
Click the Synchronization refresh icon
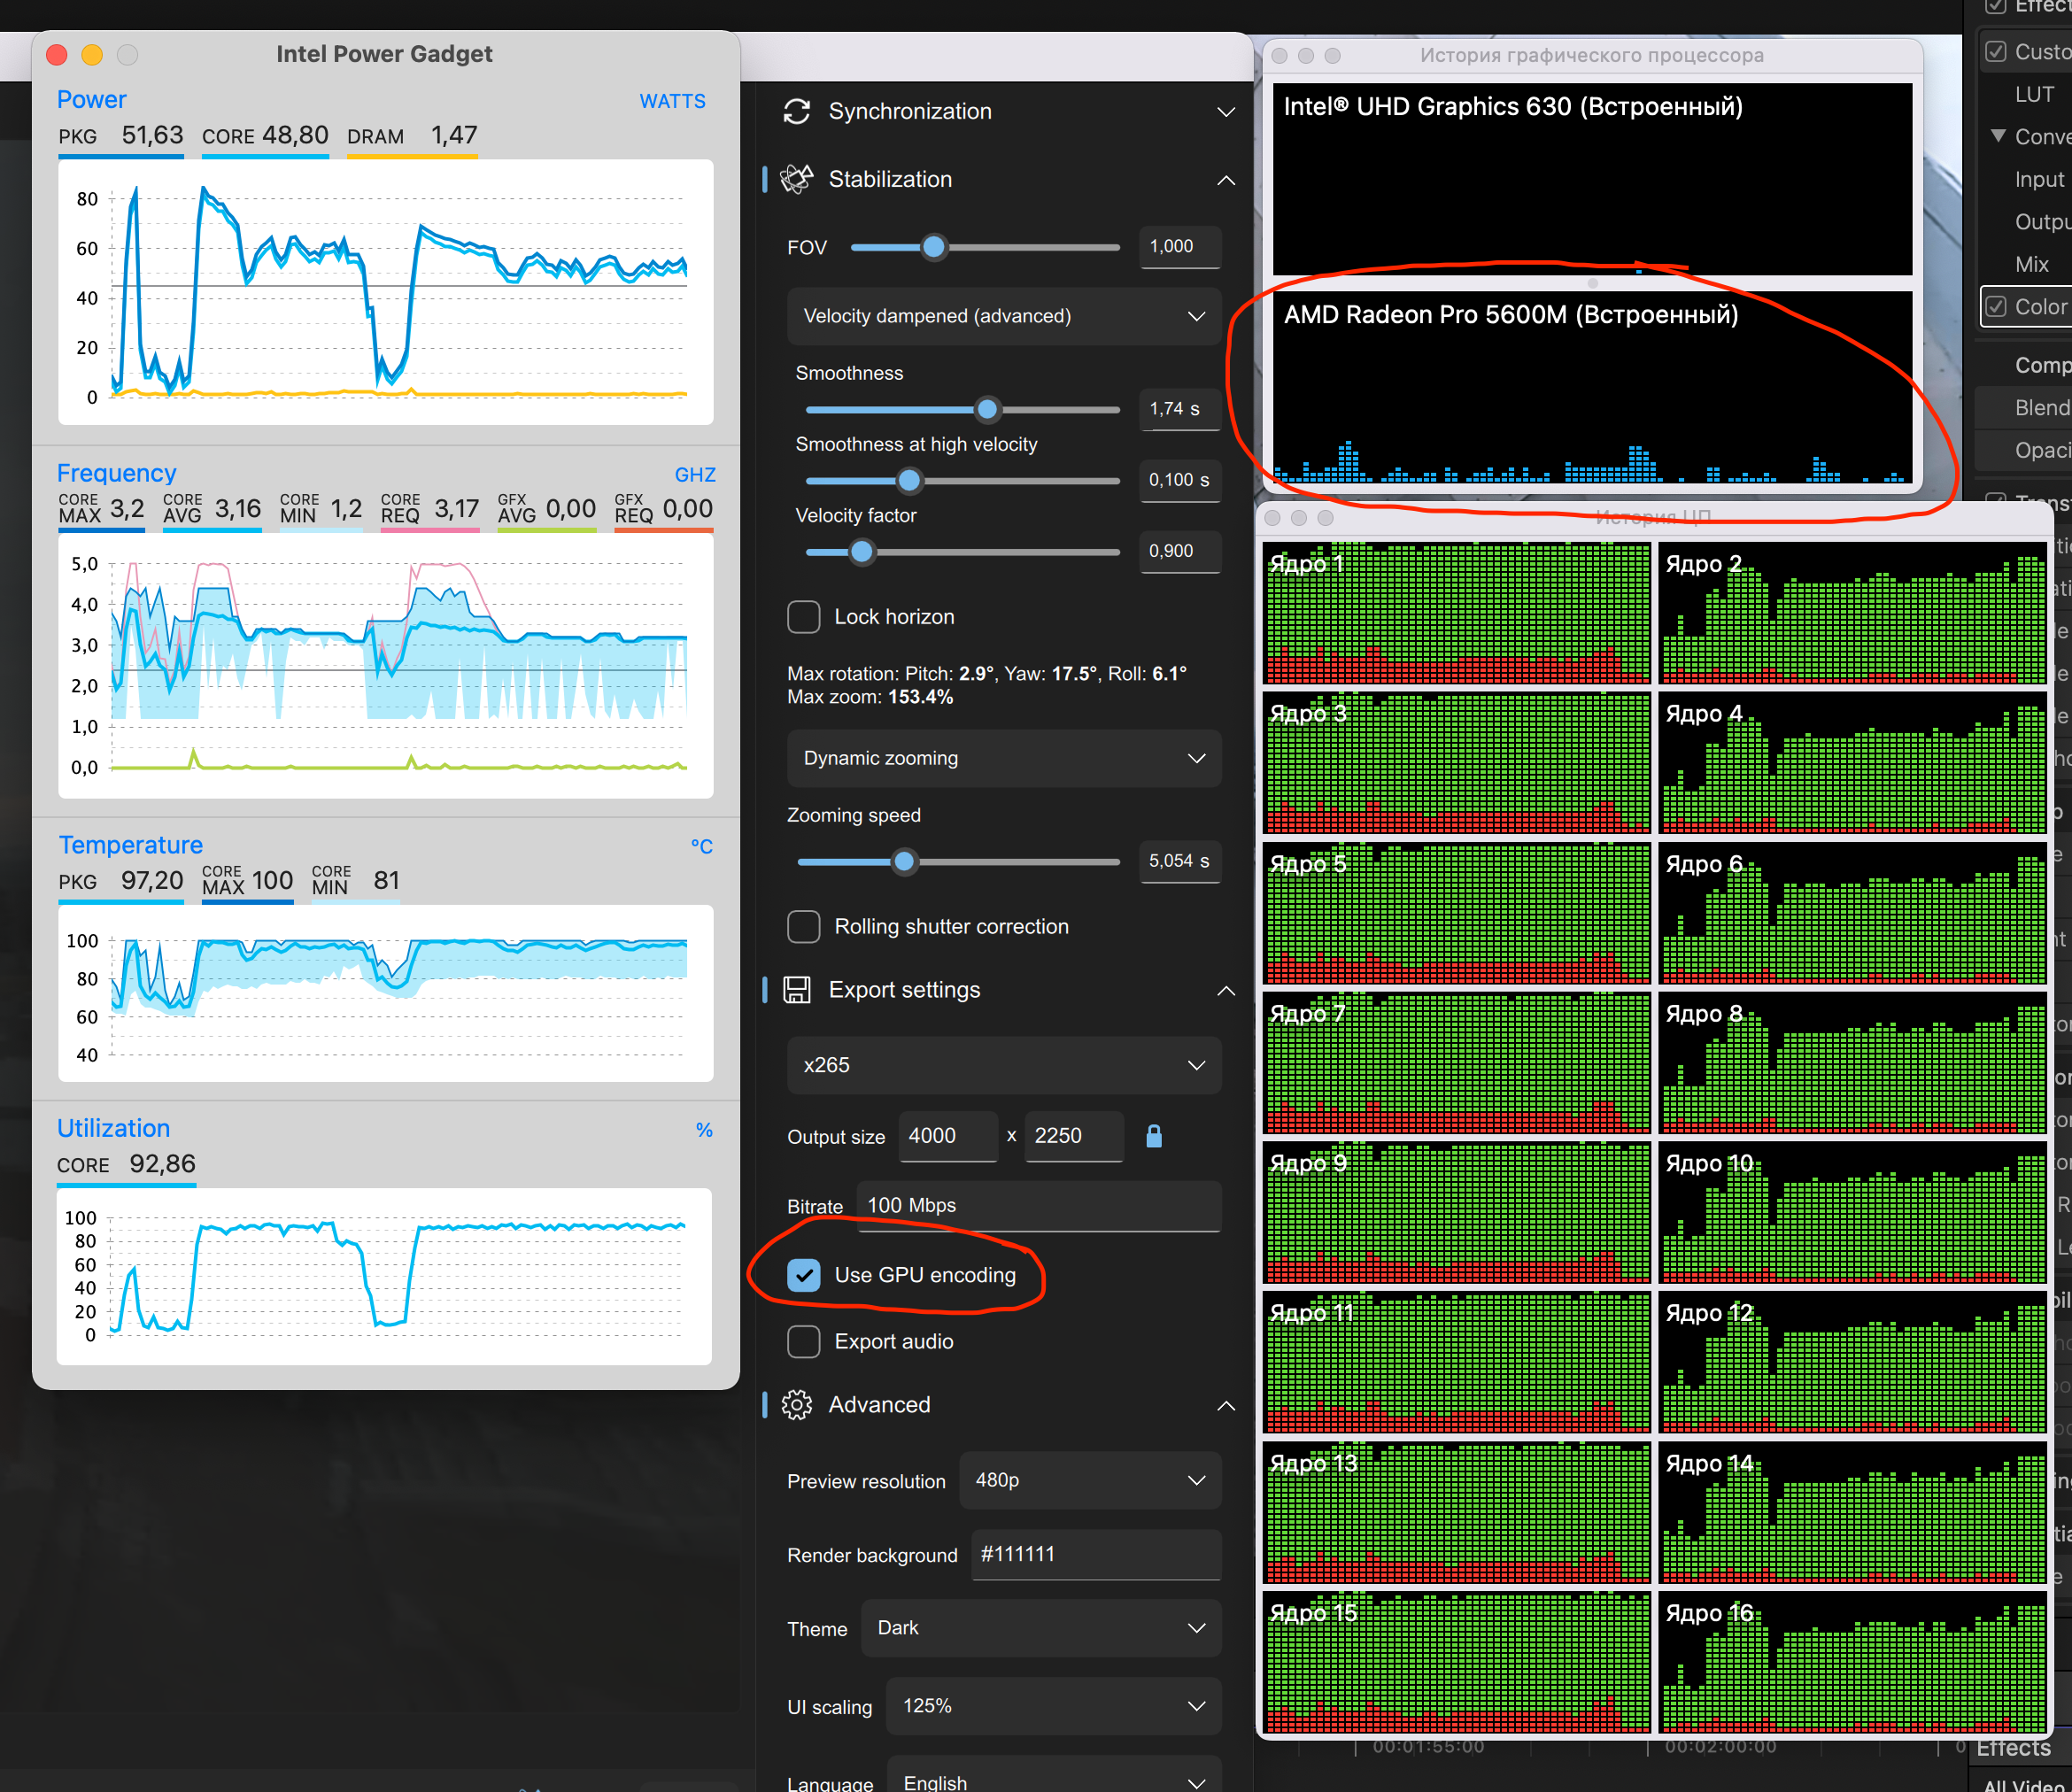pos(797,111)
